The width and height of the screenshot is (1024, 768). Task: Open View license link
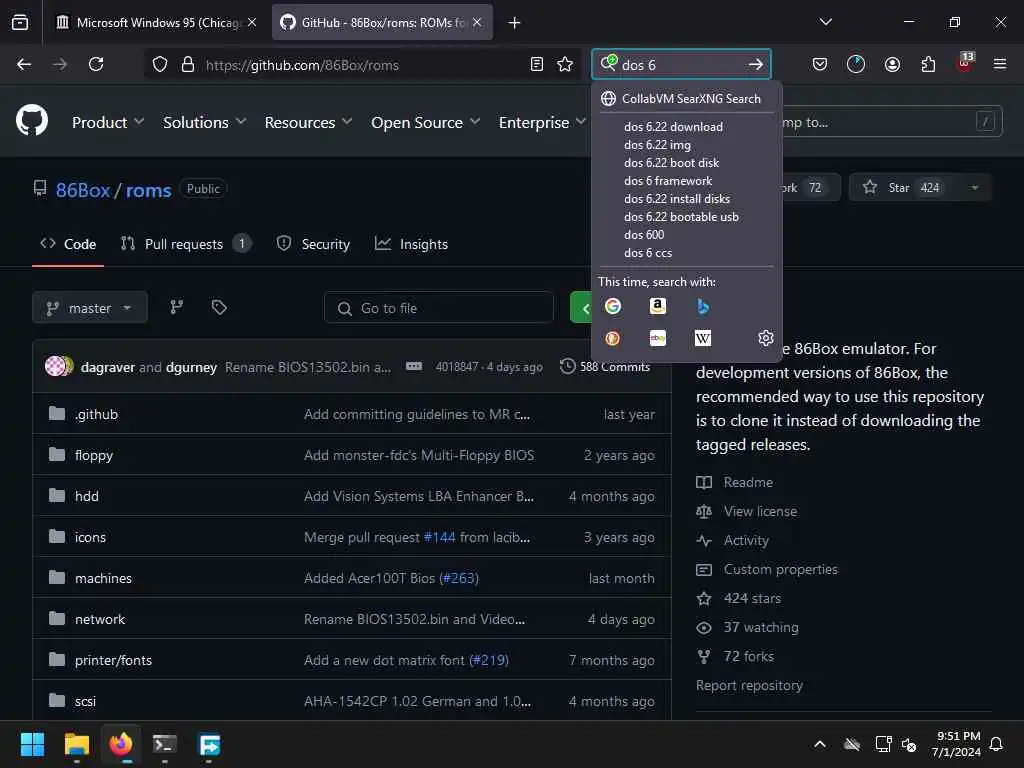coord(760,511)
